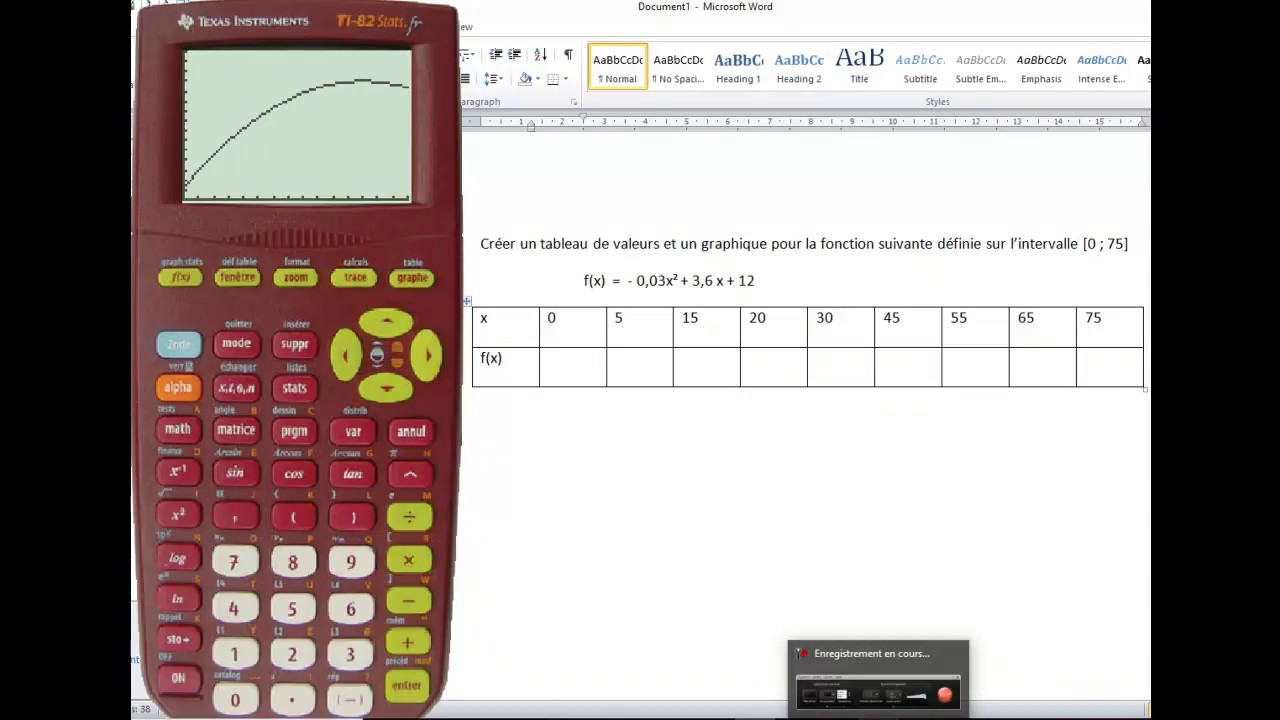Apply the Normal style in Word

click(x=618, y=66)
